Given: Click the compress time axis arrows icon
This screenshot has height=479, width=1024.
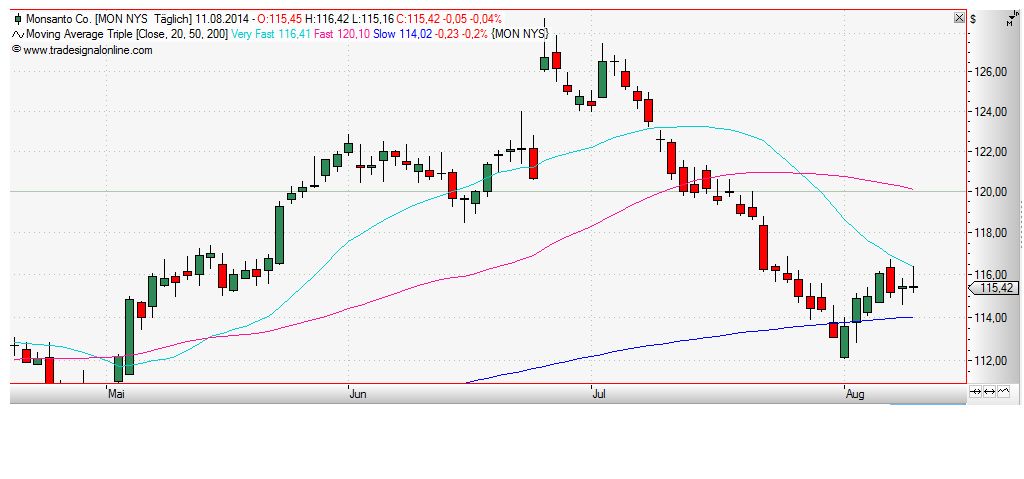Looking at the screenshot, I should click(x=976, y=391).
